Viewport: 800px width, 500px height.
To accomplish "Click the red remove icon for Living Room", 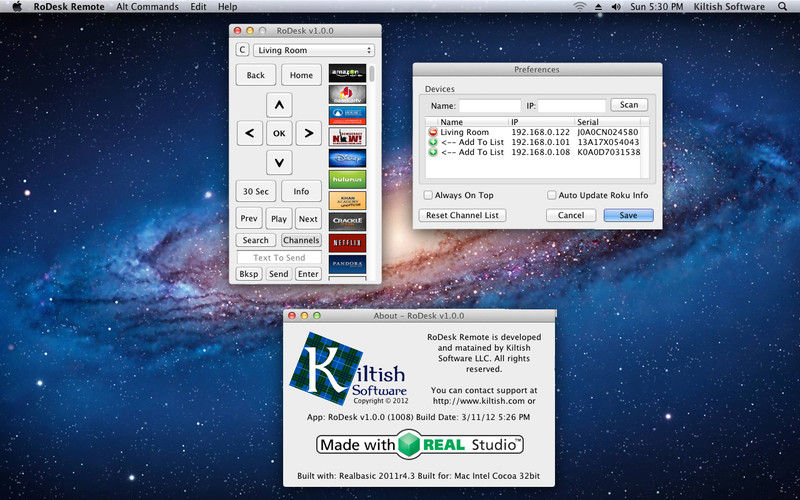I will click(433, 132).
